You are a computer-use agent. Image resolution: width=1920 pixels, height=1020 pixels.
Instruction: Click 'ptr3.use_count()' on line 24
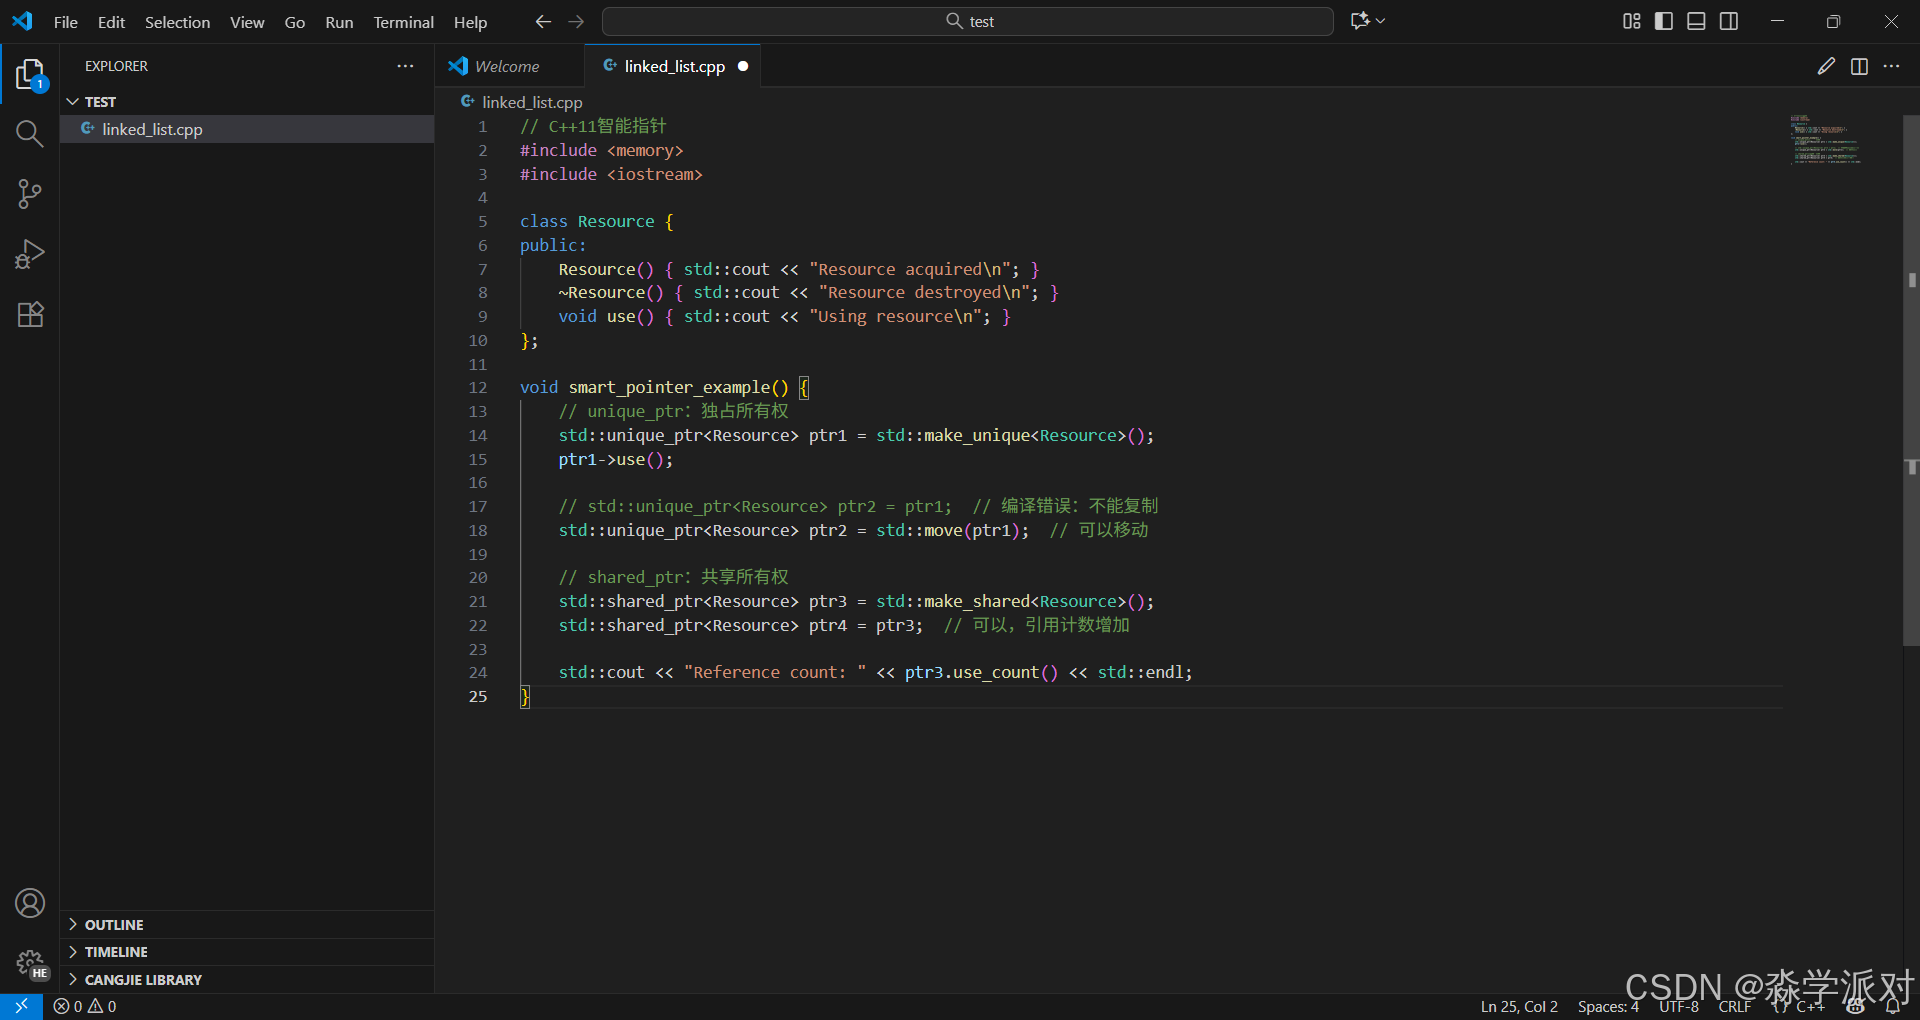(981, 672)
